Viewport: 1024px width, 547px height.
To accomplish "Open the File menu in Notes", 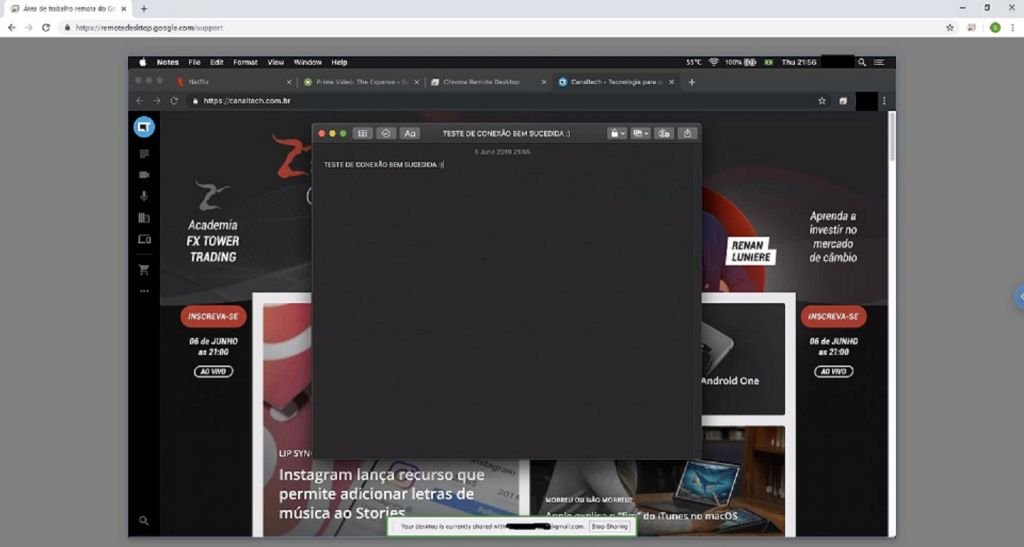I will click(x=195, y=62).
